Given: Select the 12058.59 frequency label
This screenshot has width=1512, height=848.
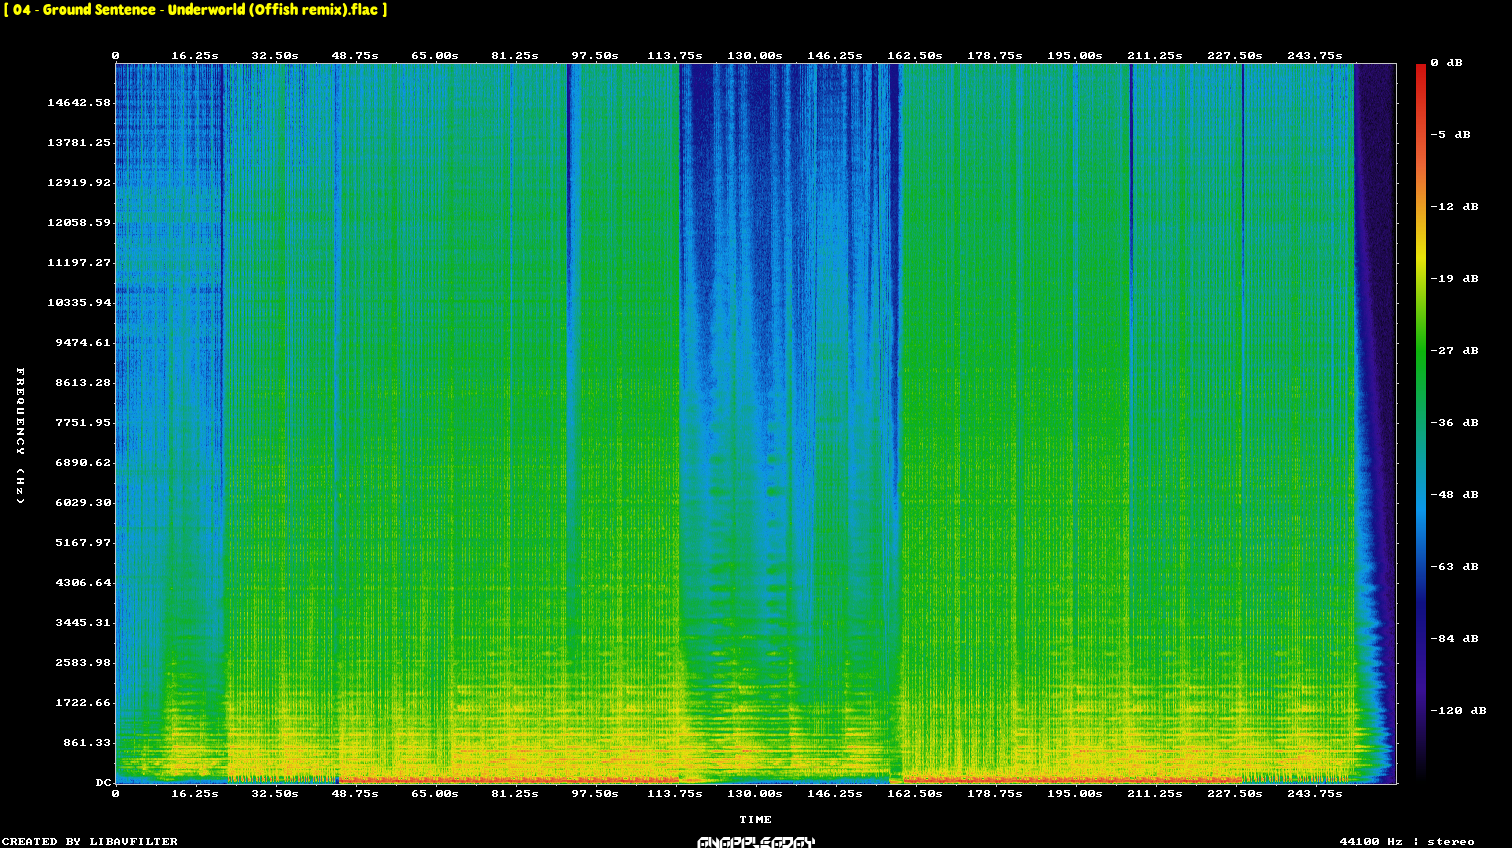Looking at the screenshot, I should pyautogui.click(x=79, y=223).
